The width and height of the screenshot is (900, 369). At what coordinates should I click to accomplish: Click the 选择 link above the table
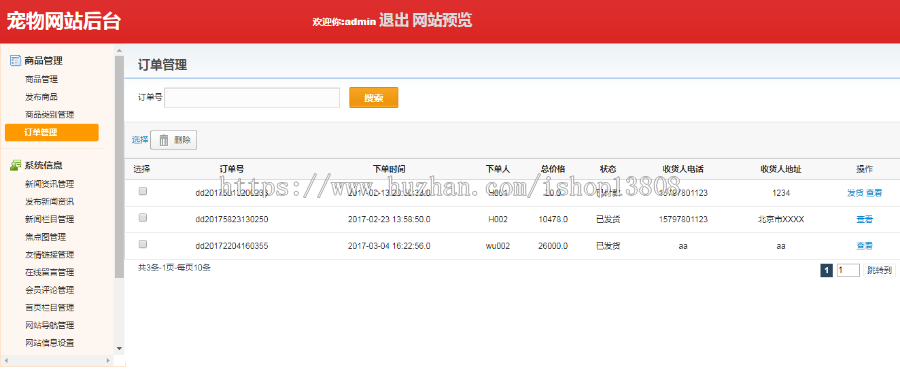(140, 140)
